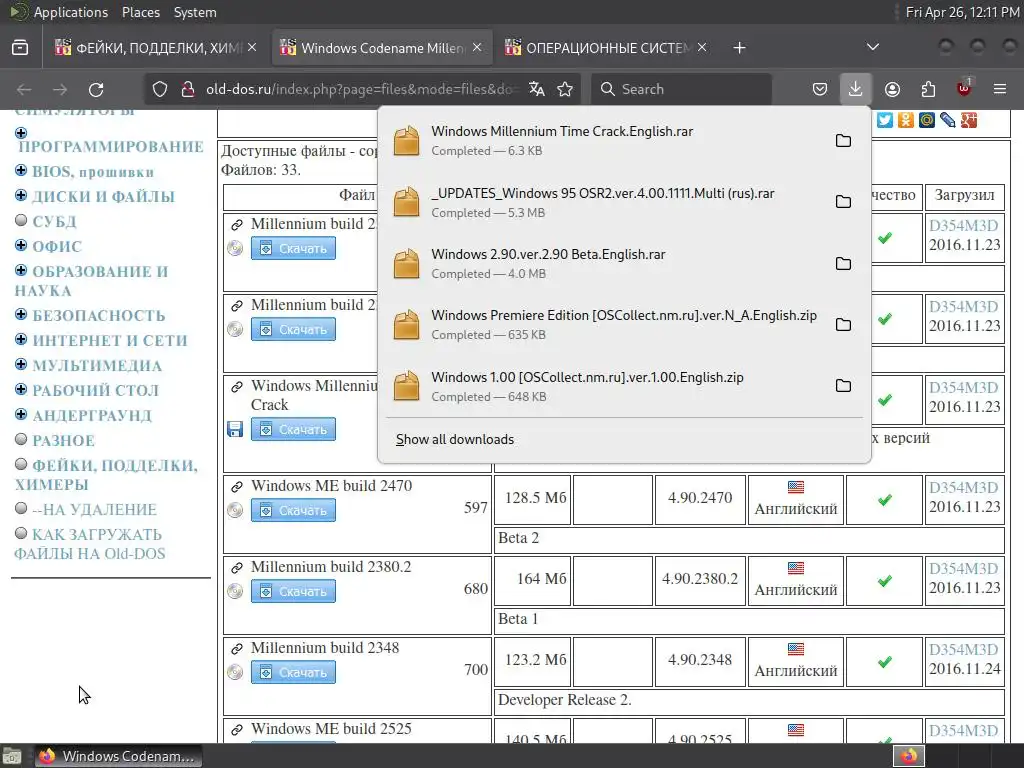Close the ФЕЙКИ, ПОДДЕЛКИ tab

(252, 47)
